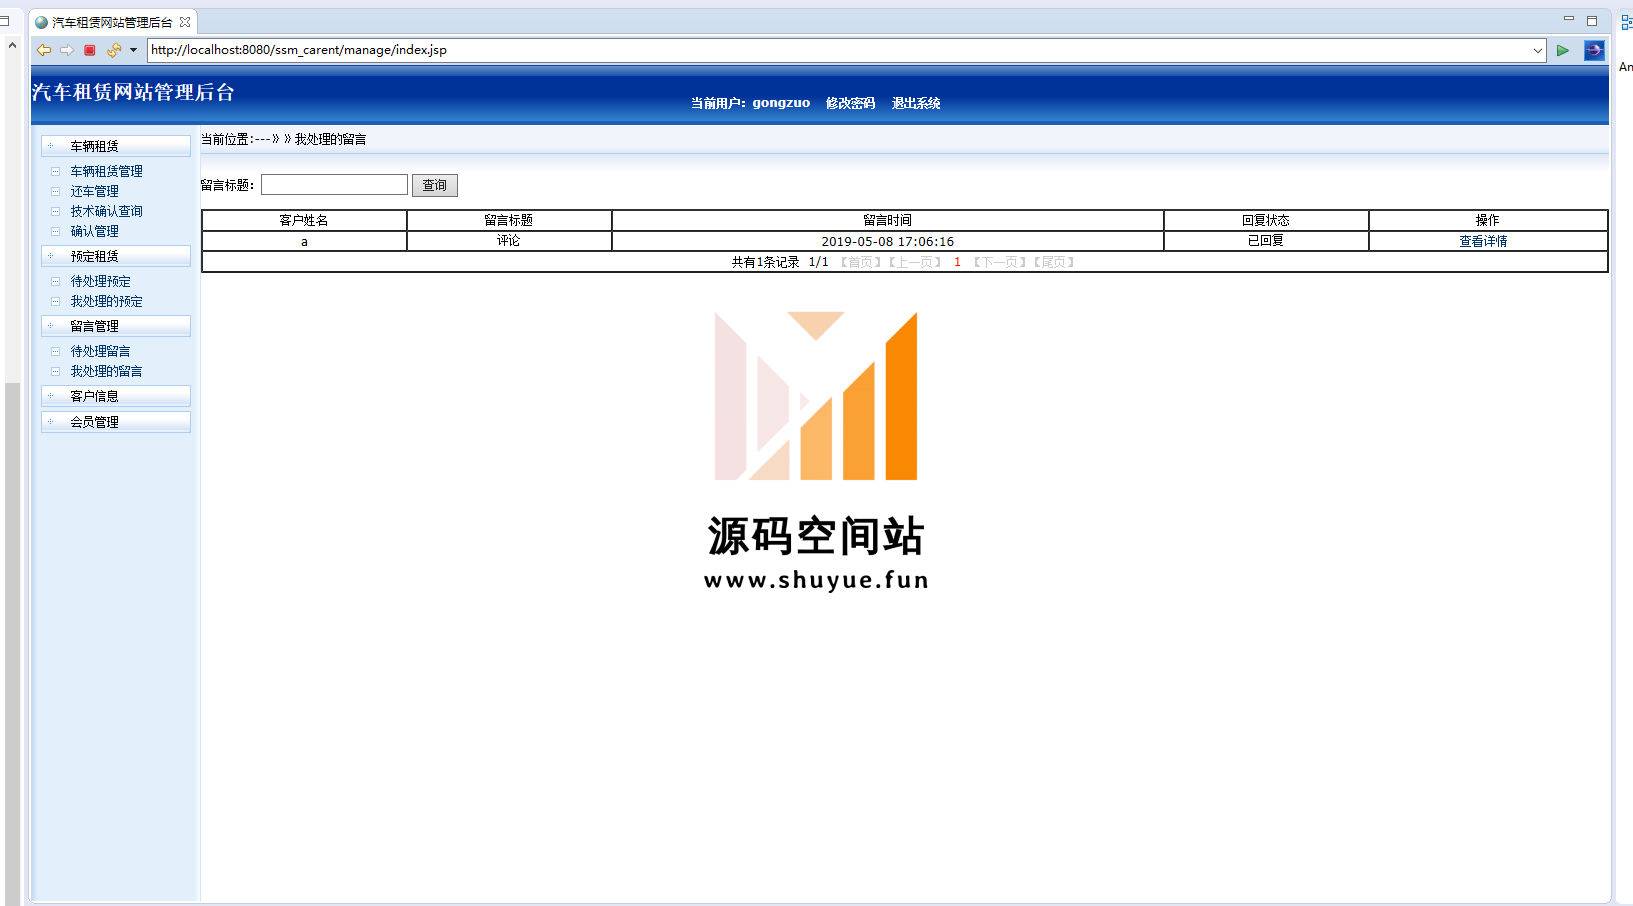This screenshot has width=1633, height=906.
Task: Click the 留言标题 search input field
Action: pyautogui.click(x=334, y=185)
